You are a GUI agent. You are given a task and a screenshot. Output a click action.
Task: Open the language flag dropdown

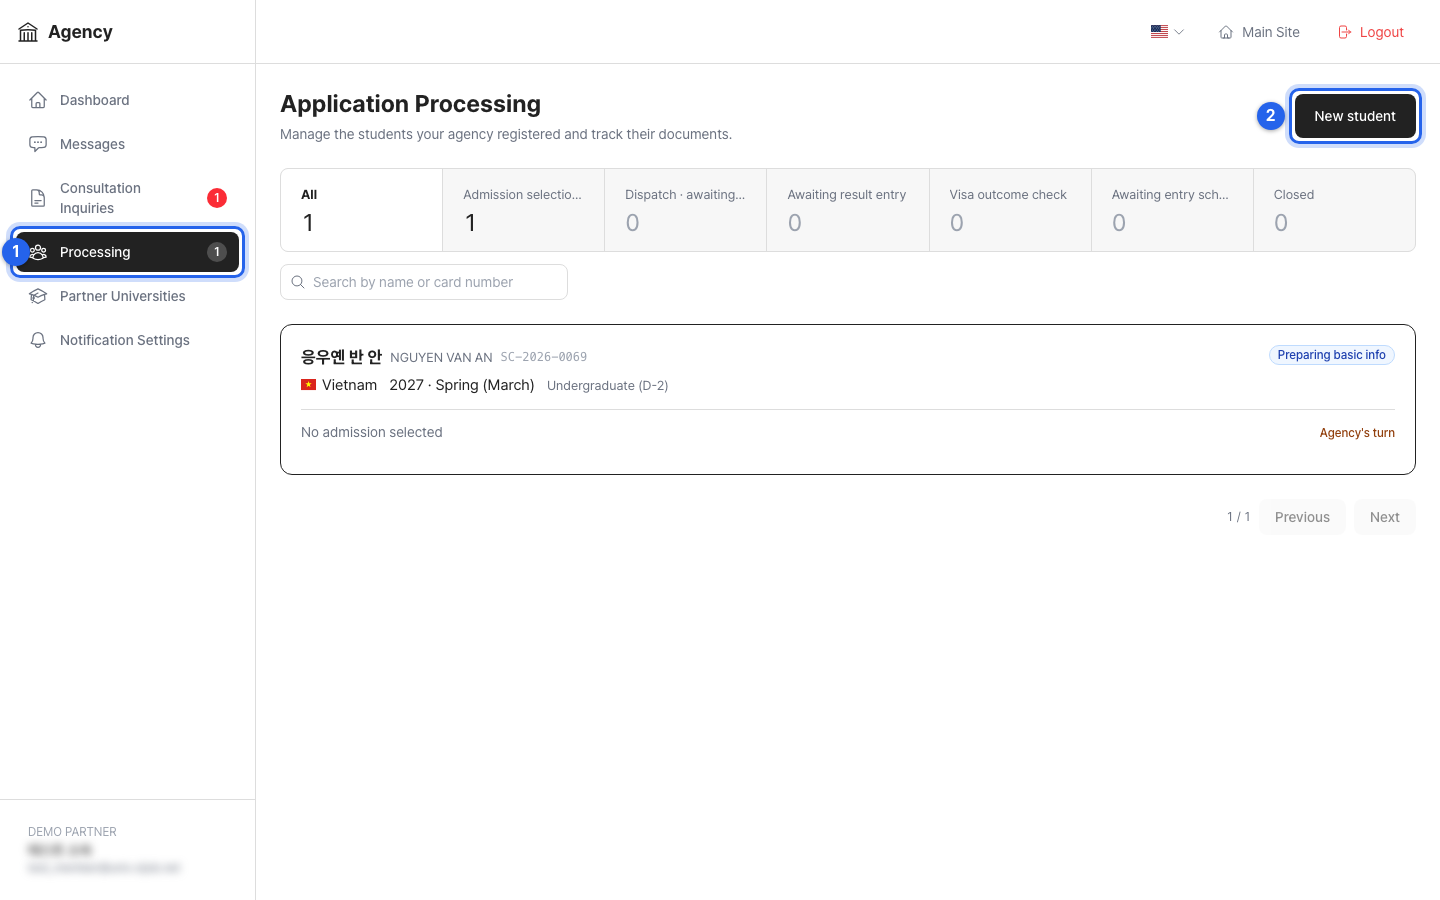(x=1167, y=32)
